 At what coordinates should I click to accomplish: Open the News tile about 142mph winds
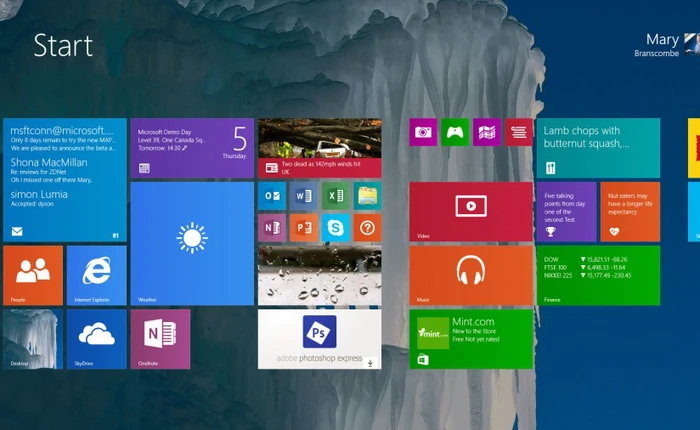(320, 148)
